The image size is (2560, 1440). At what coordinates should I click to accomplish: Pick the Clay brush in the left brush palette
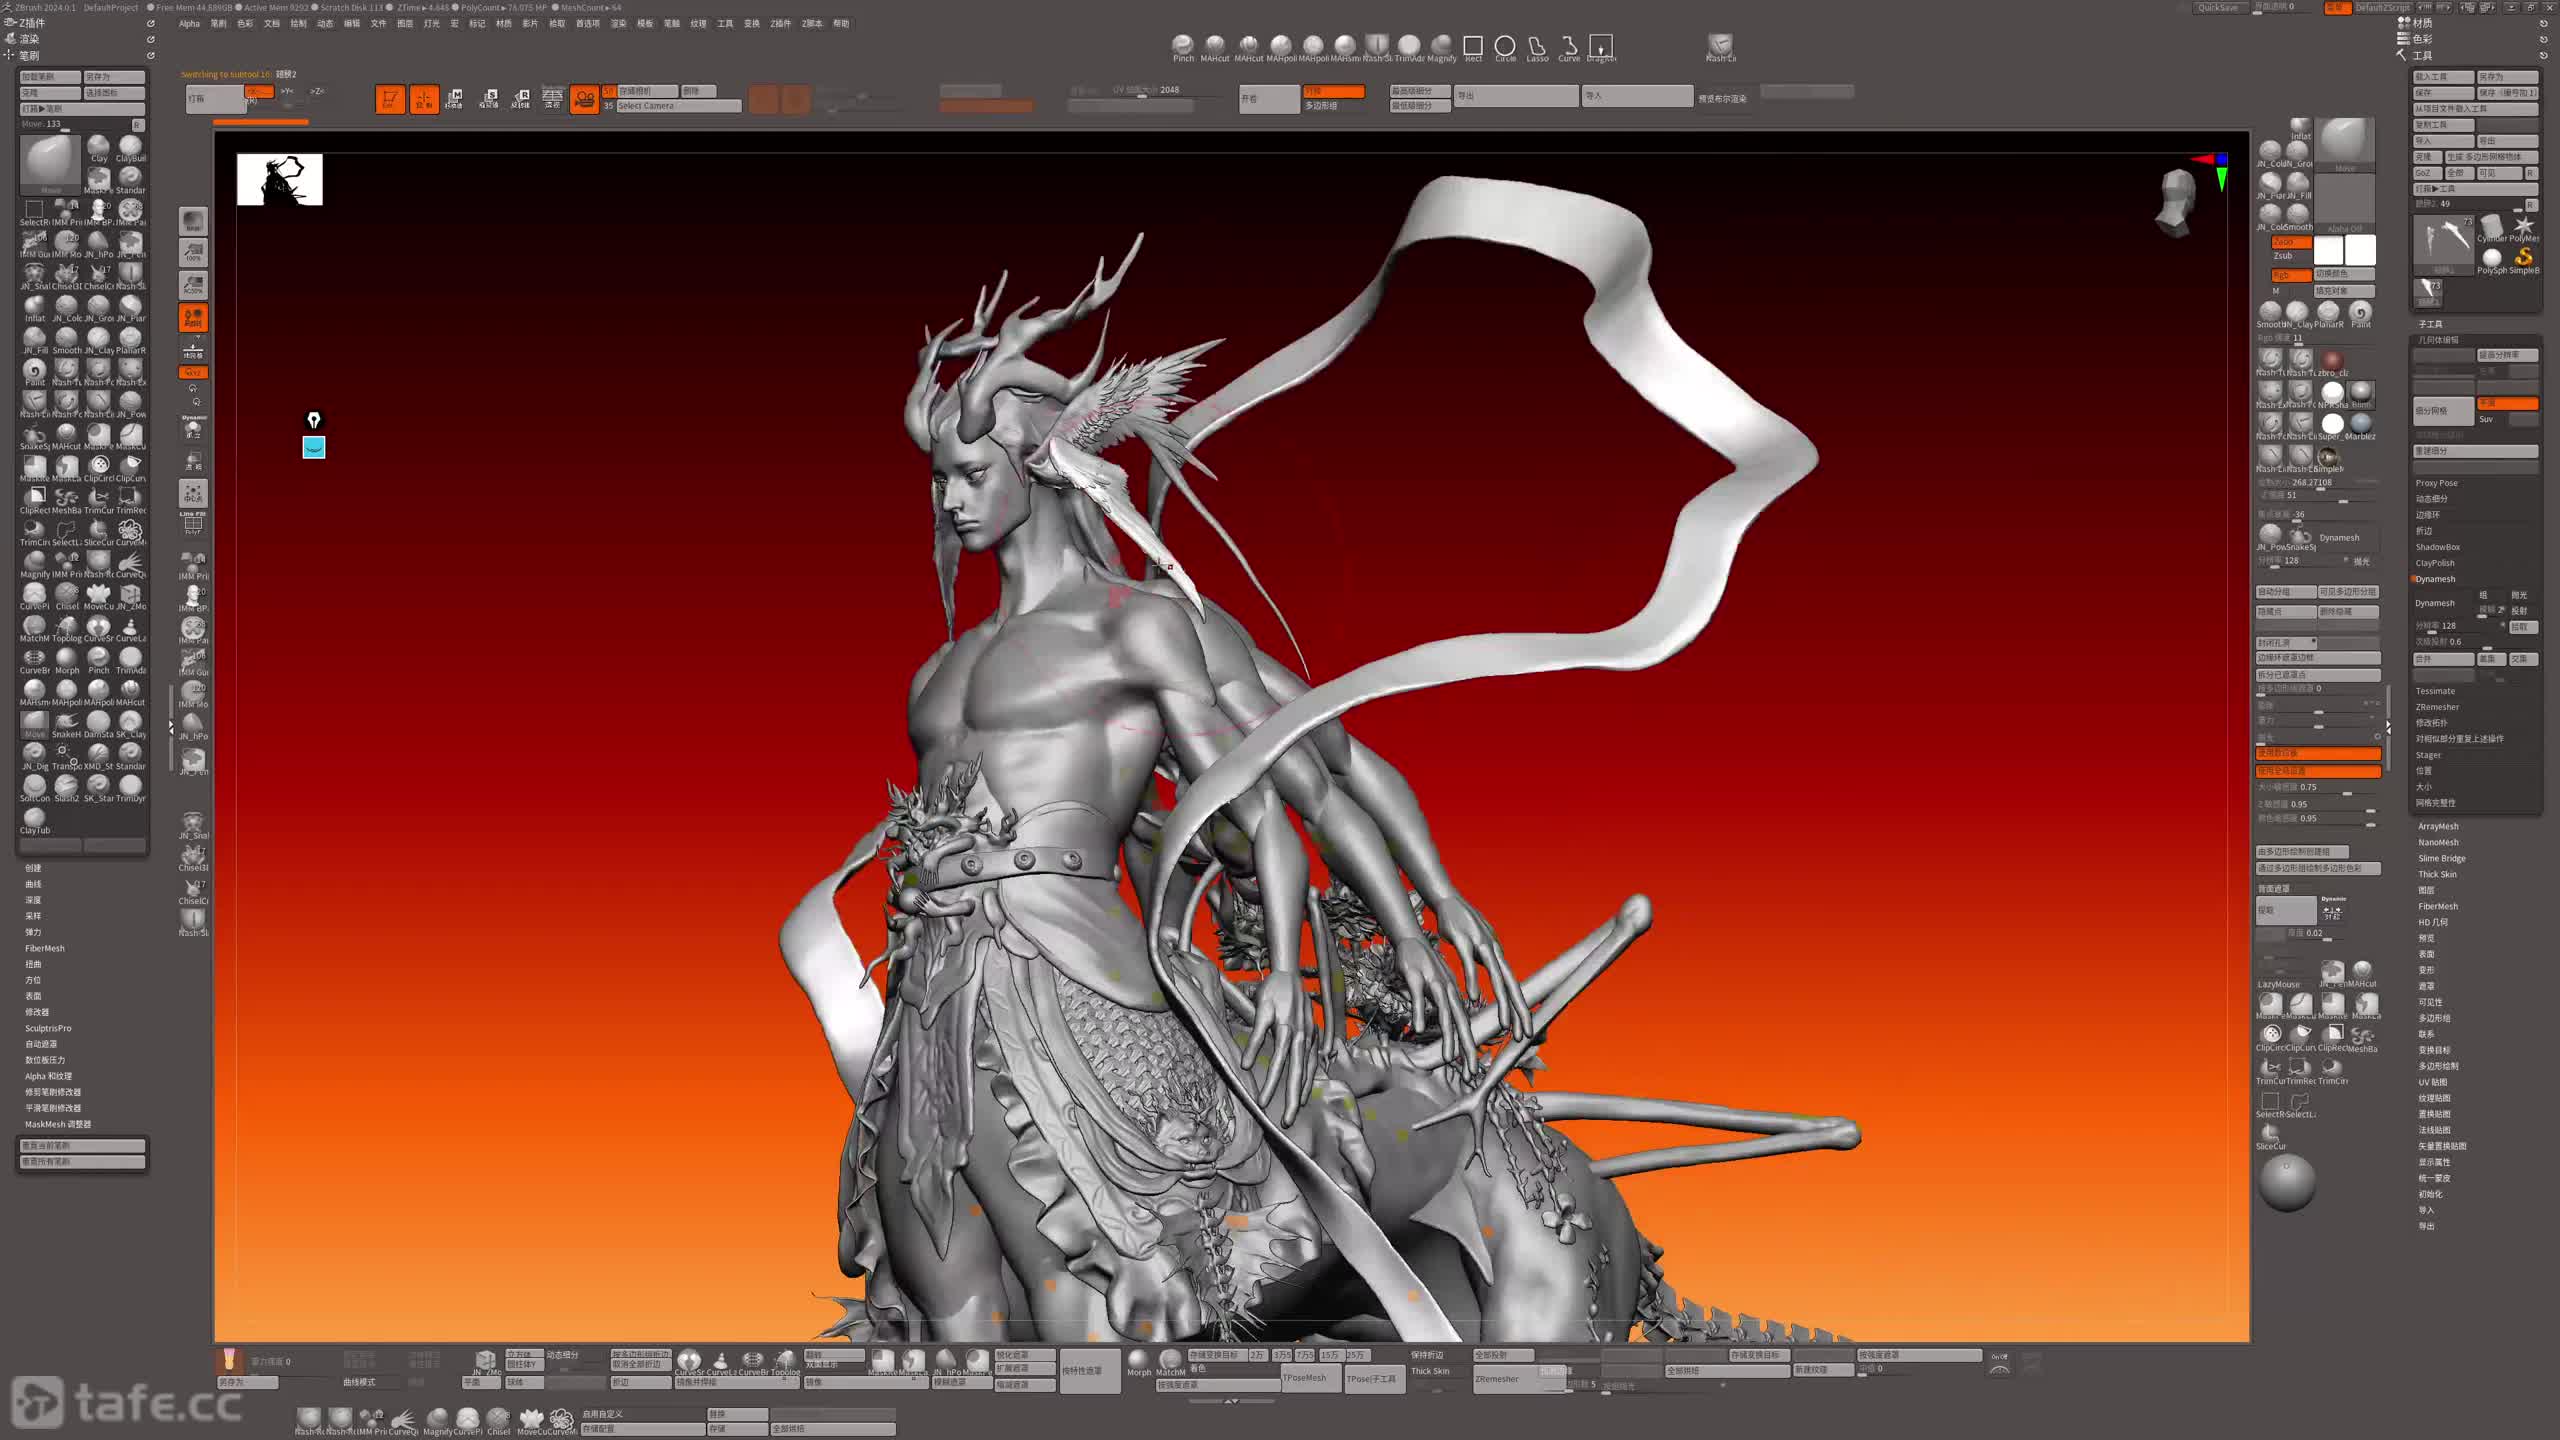pos(99,148)
